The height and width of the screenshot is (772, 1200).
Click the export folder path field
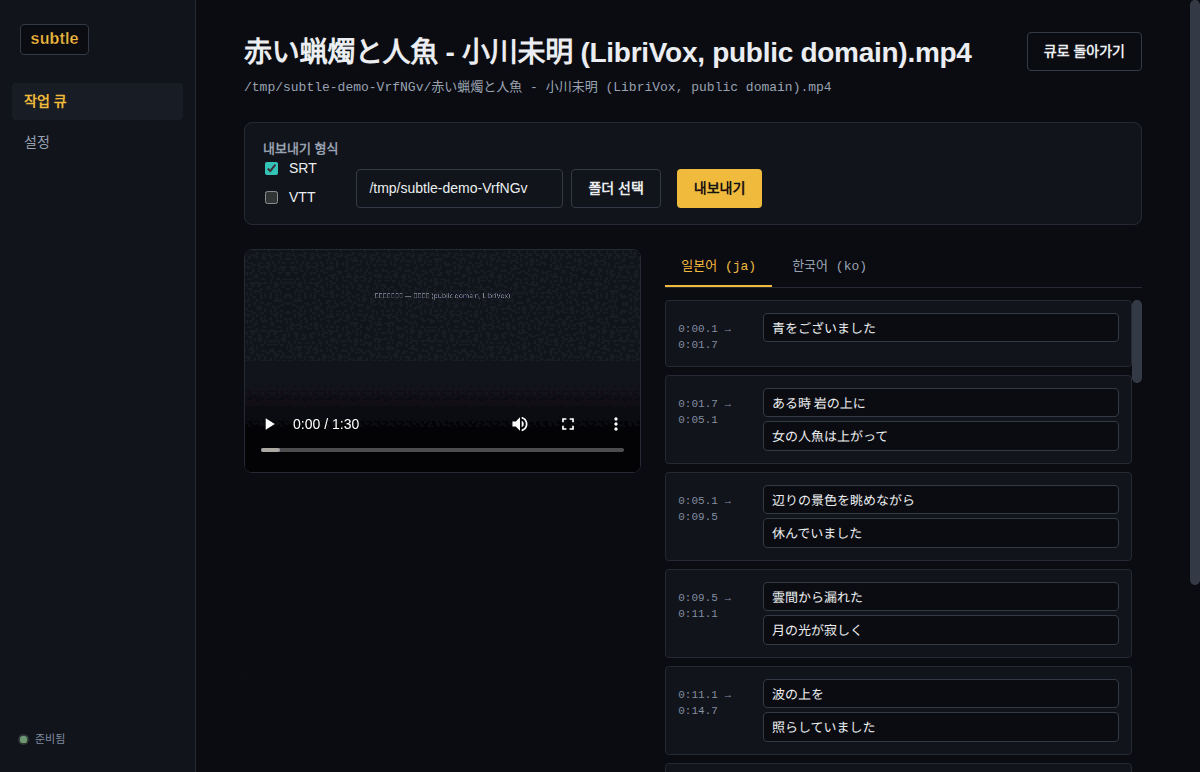(459, 188)
